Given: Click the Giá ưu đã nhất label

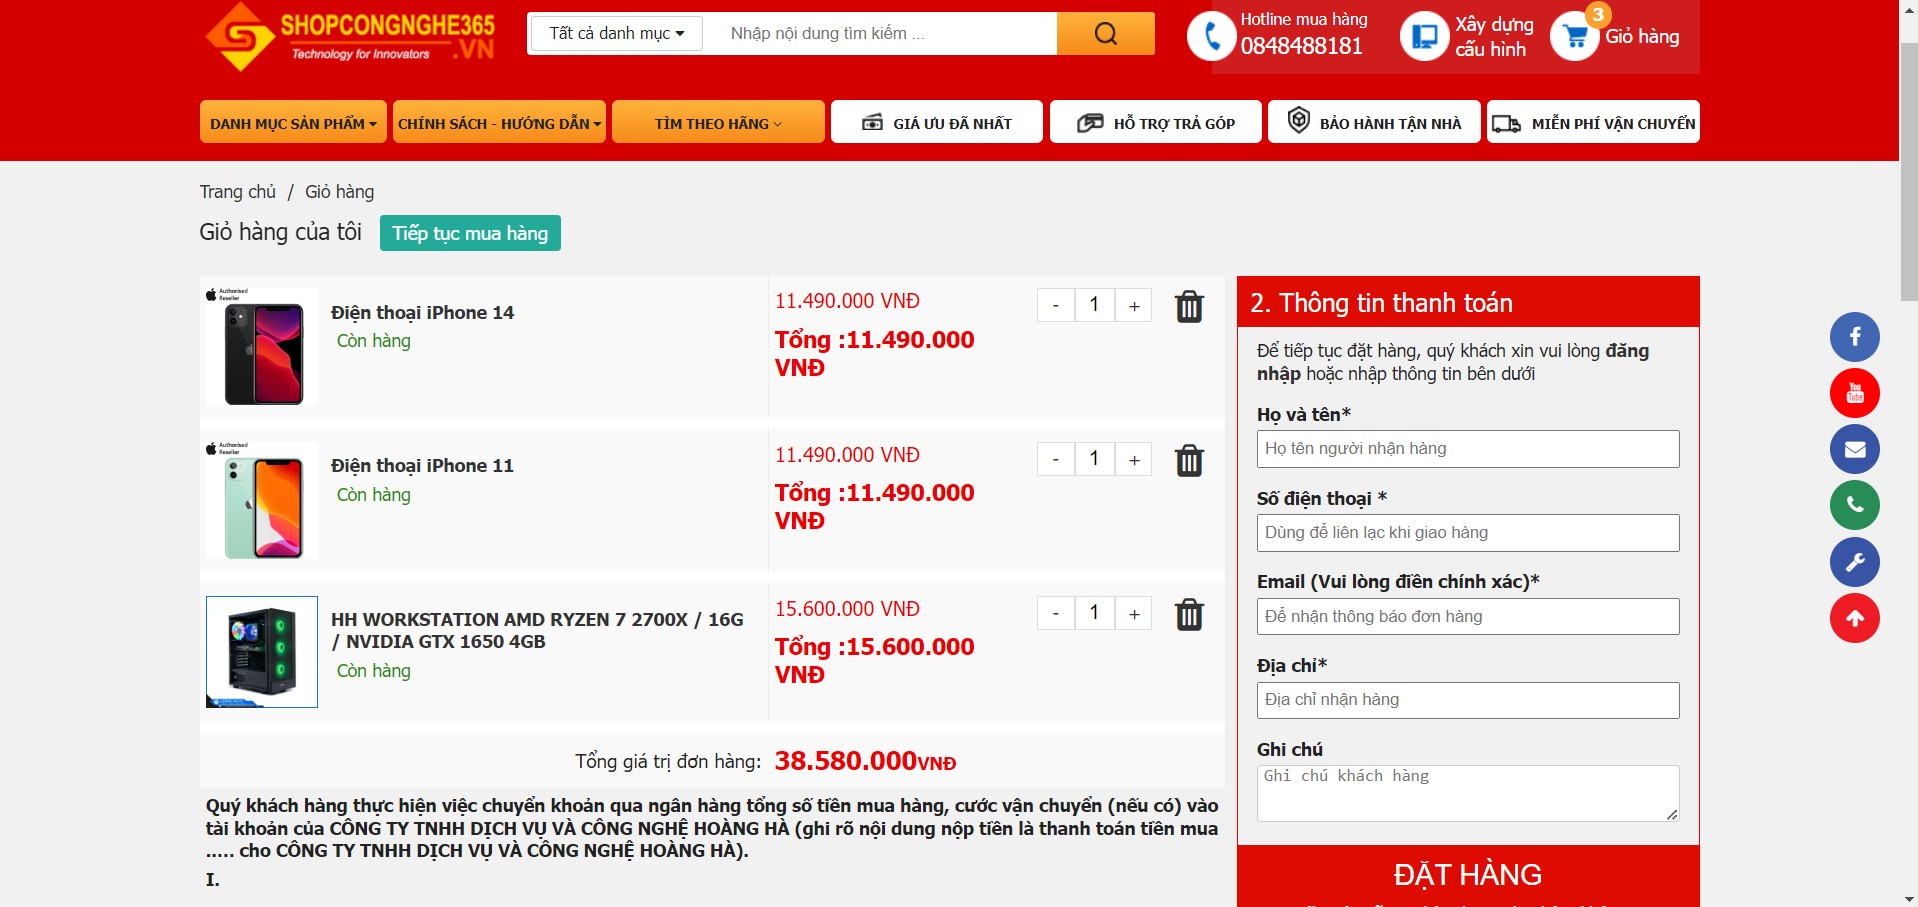Looking at the screenshot, I should (x=952, y=124).
